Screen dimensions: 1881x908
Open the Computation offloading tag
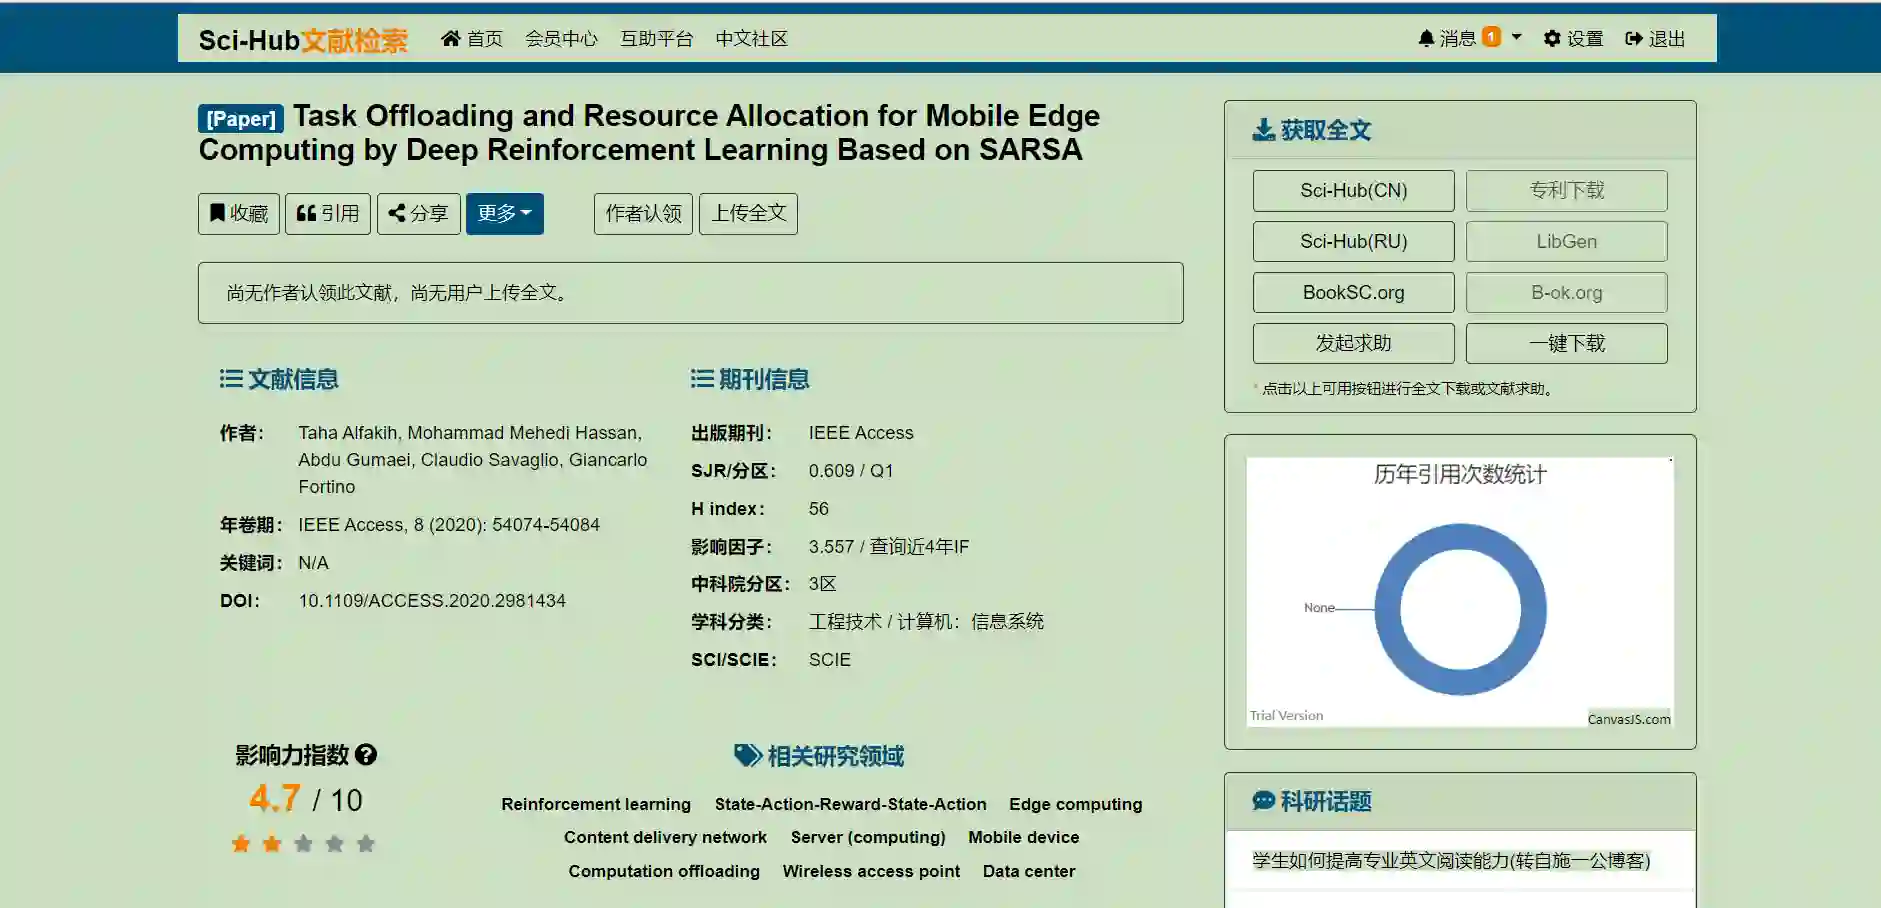click(664, 871)
